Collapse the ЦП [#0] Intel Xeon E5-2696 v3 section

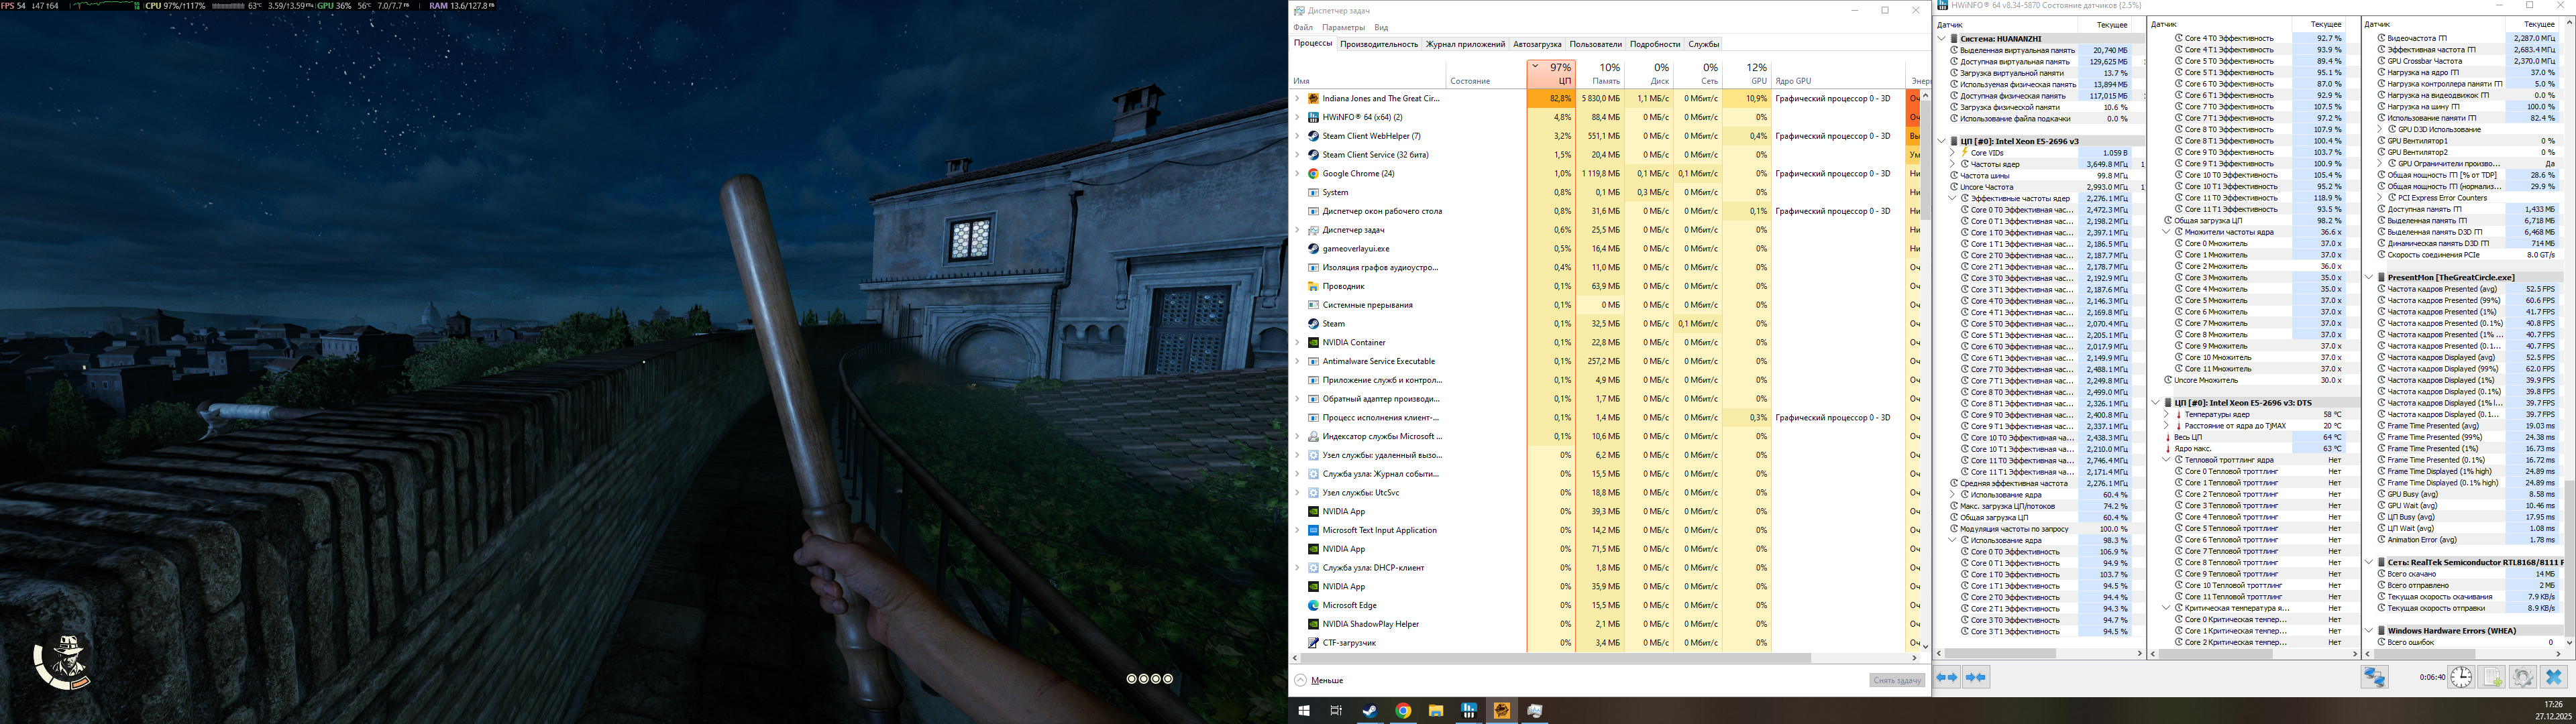pyautogui.click(x=1941, y=142)
